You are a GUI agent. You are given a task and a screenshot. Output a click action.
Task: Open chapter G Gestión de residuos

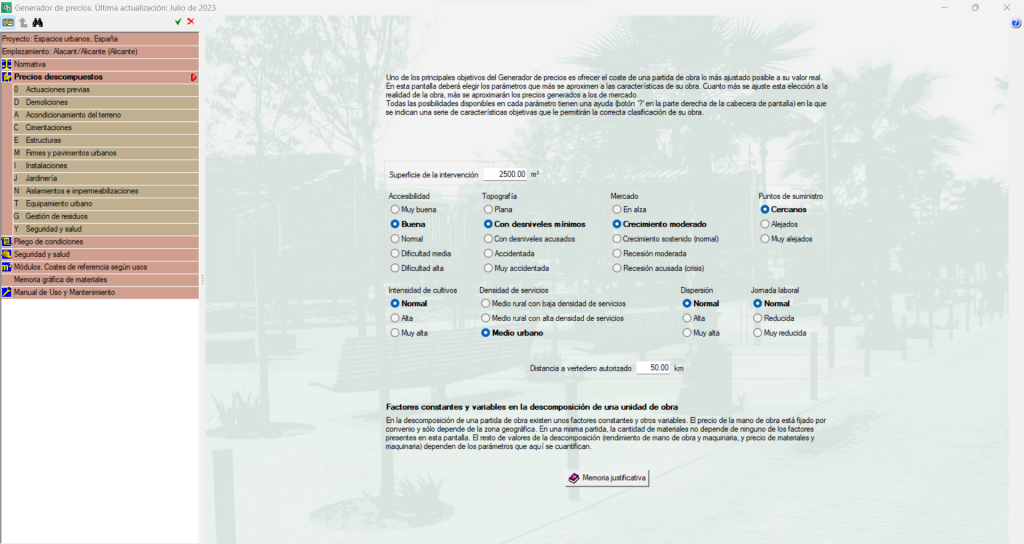coord(106,216)
